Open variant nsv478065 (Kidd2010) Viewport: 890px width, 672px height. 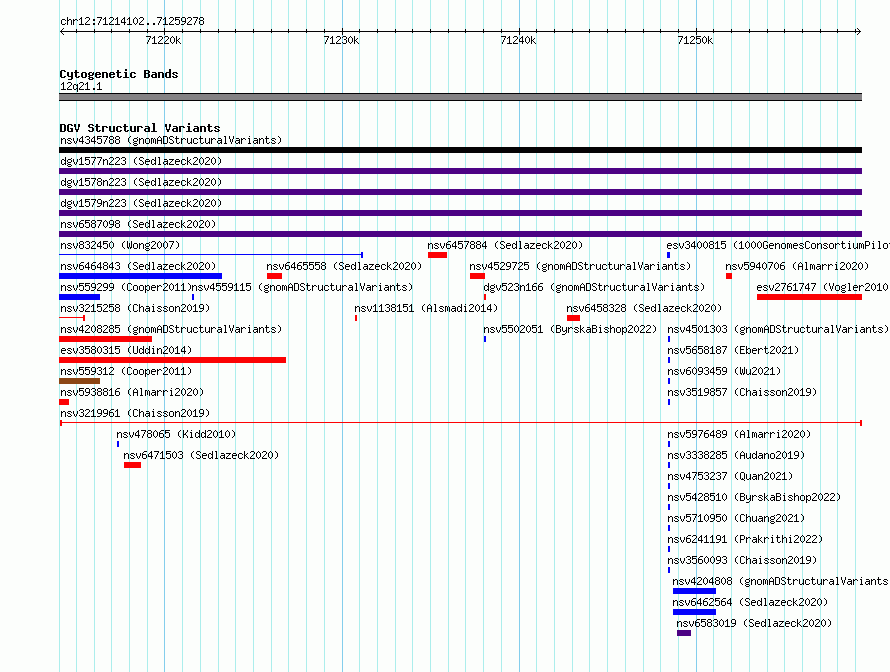[x=176, y=434]
